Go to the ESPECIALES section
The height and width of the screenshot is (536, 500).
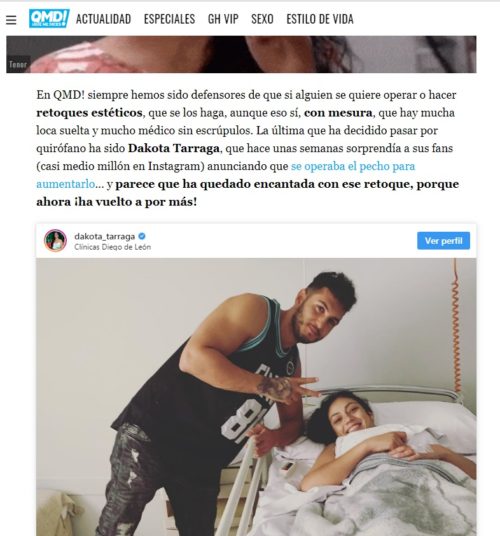pyautogui.click(x=169, y=19)
